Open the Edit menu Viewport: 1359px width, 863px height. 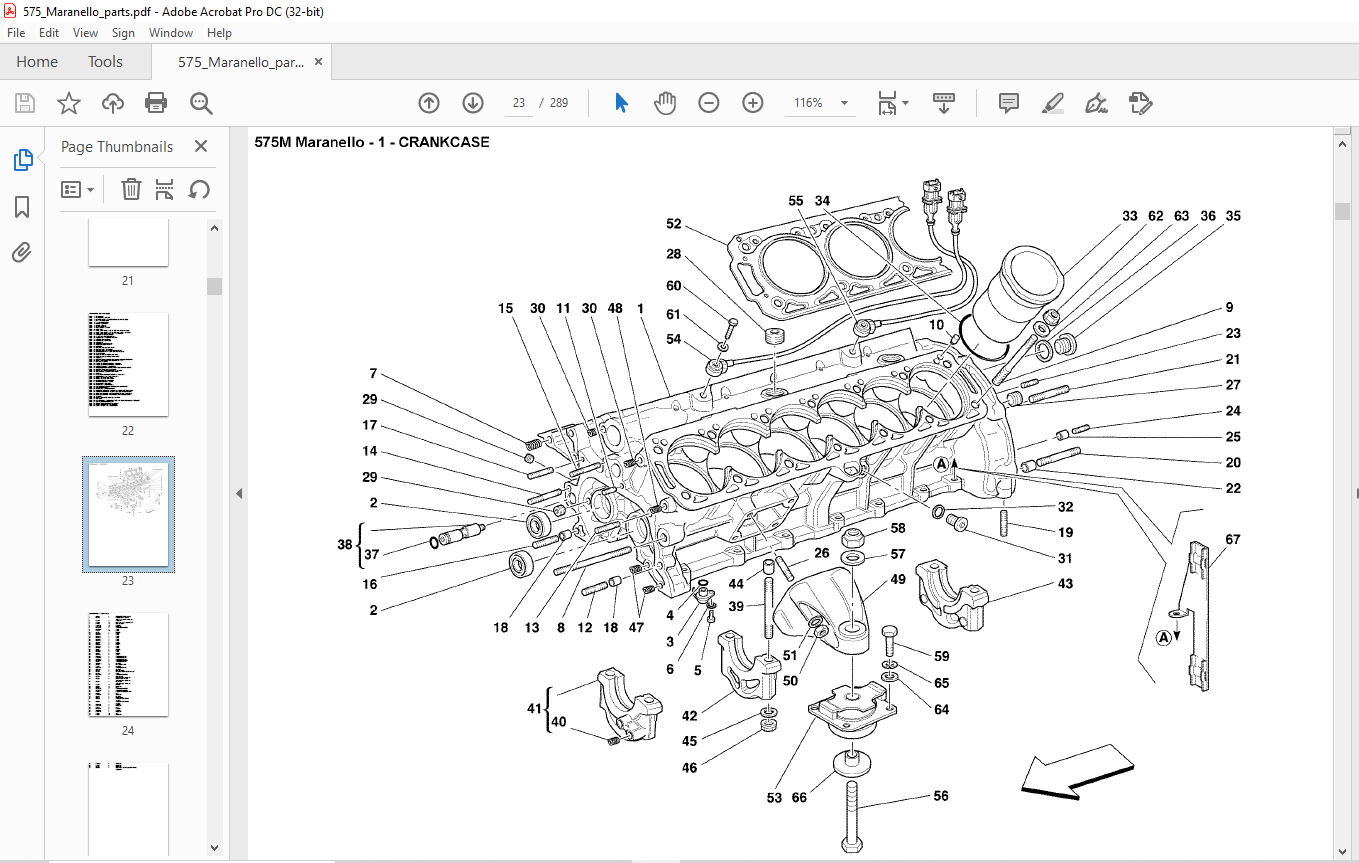pyautogui.click(x=49, y=33)
